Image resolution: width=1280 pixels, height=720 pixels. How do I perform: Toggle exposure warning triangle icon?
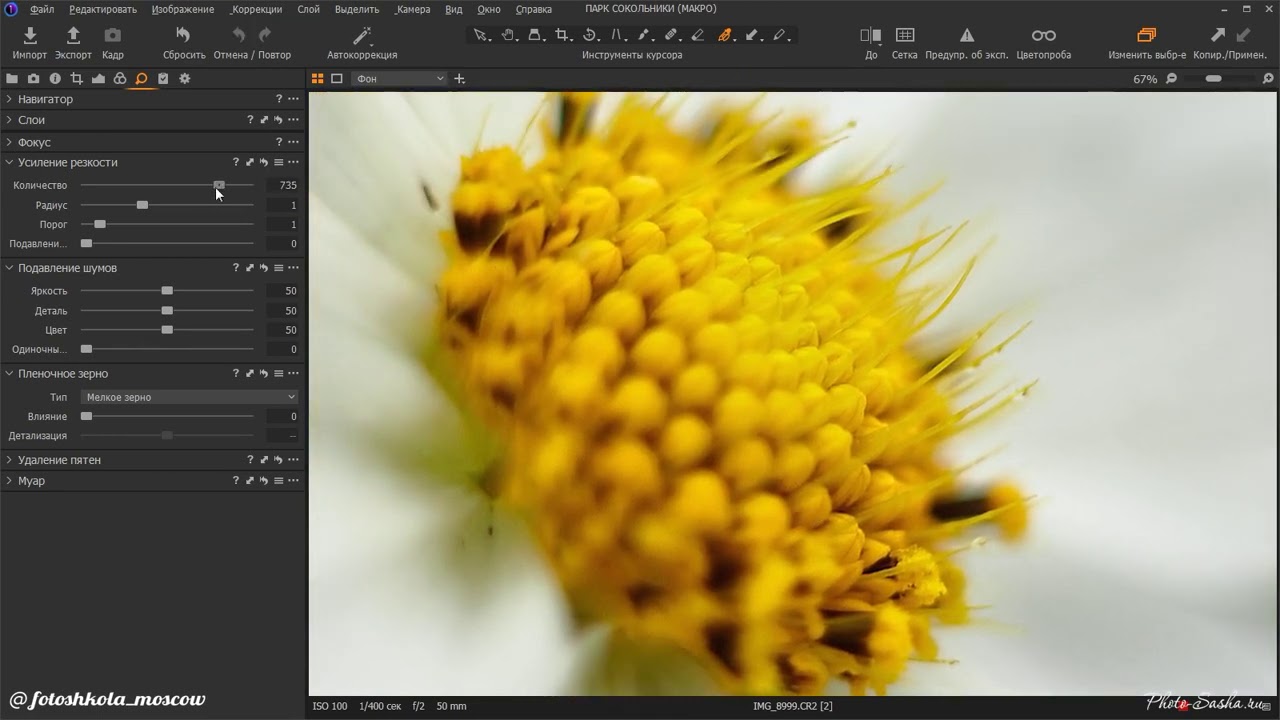point(967,36)
